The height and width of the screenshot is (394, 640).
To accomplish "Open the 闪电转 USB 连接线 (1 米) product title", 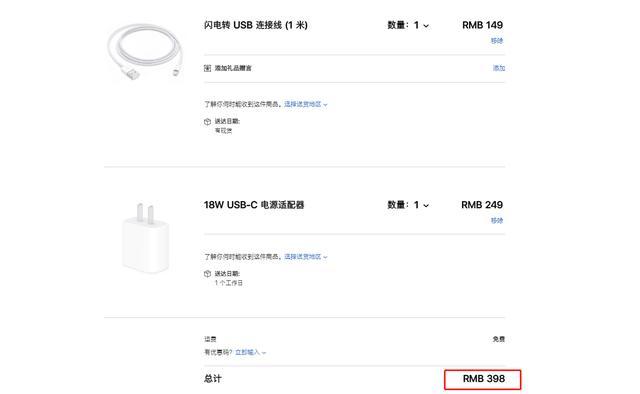I will [x=256, y=25].
